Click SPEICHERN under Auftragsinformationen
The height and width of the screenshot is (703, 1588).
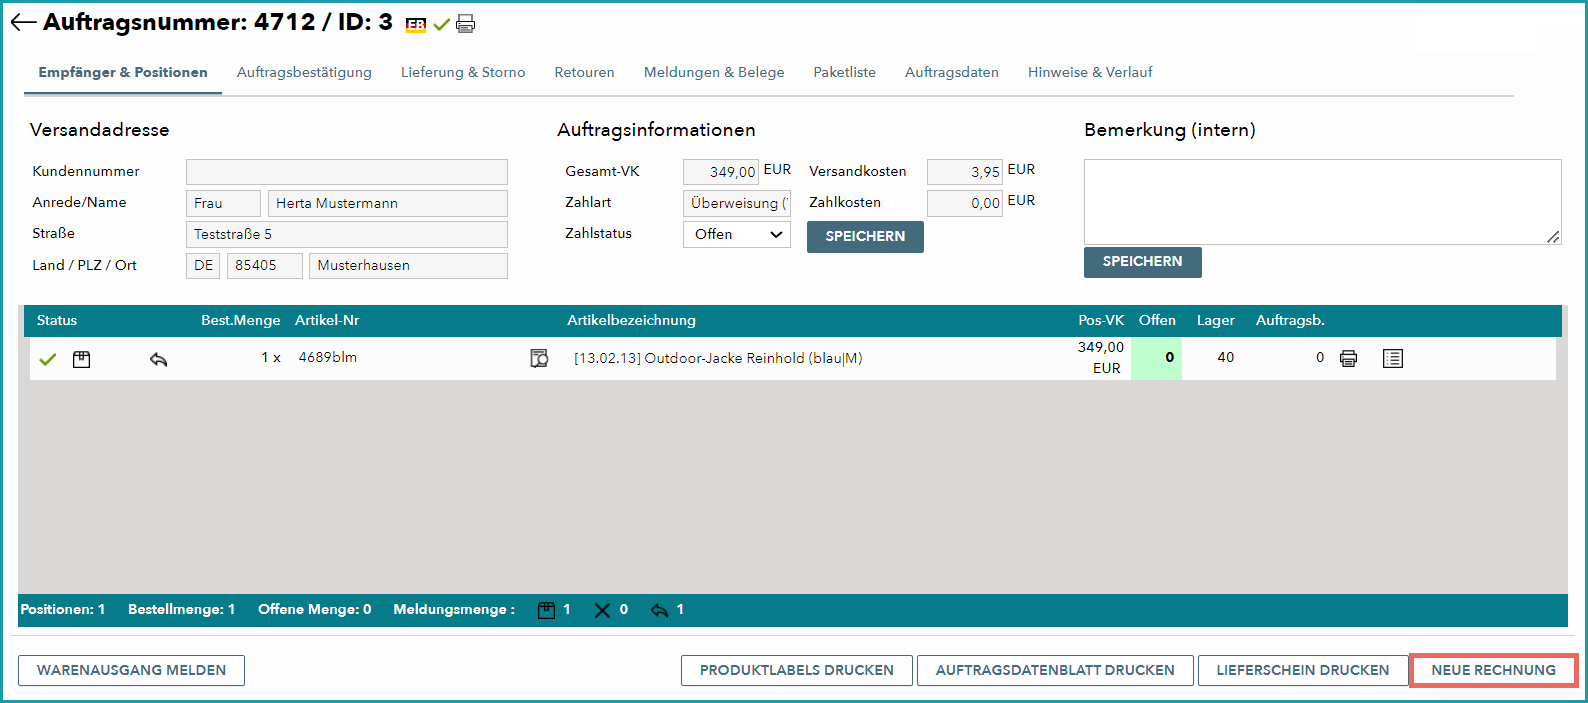[865, 237]
